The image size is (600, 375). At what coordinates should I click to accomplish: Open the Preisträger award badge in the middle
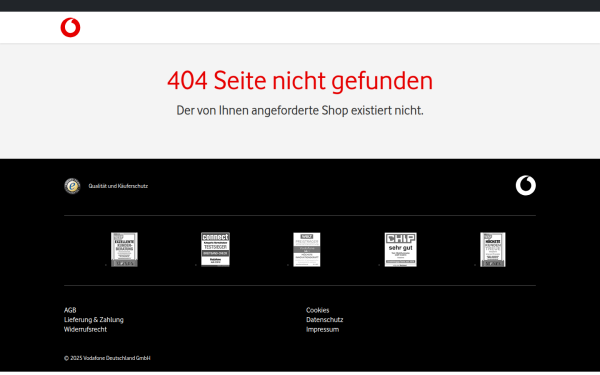[307, 249]
